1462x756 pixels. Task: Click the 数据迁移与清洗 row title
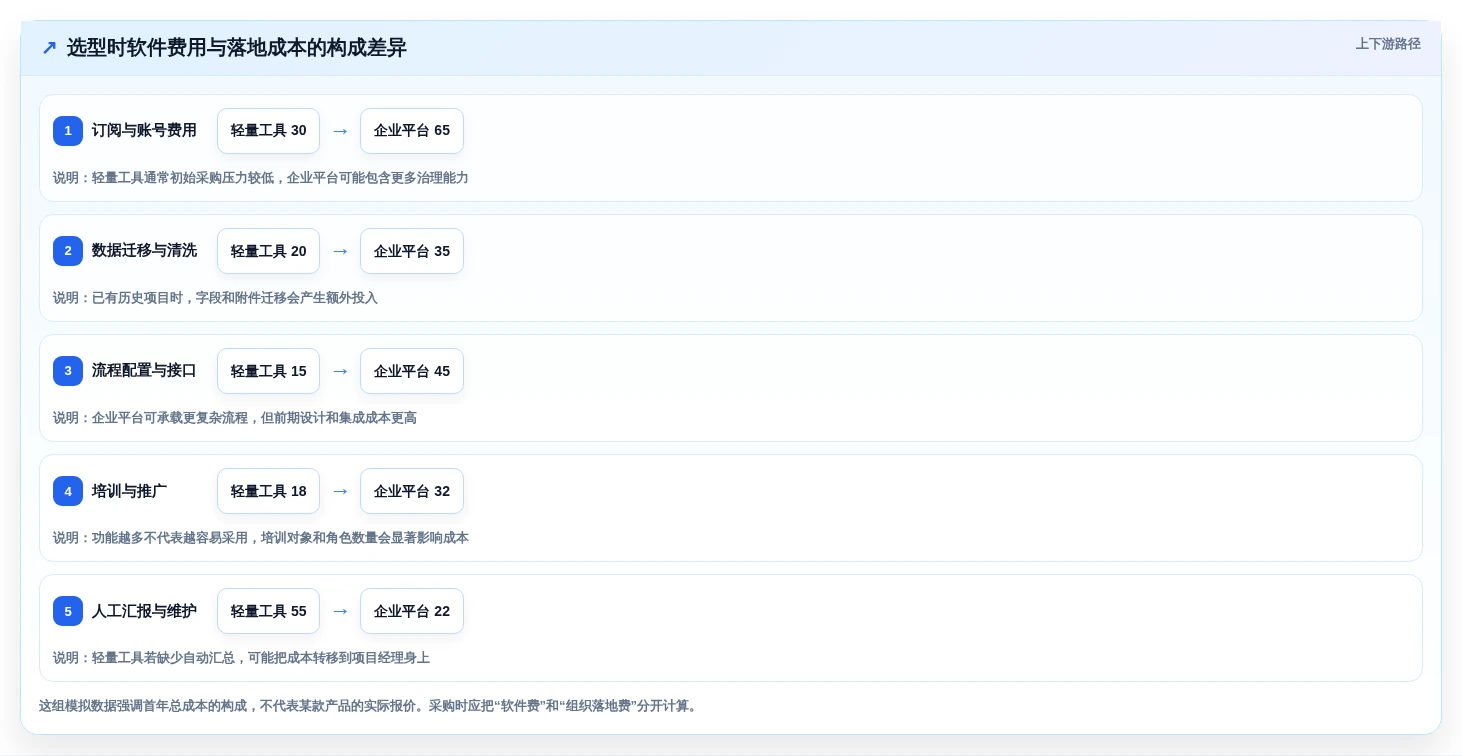coord(144,251)
